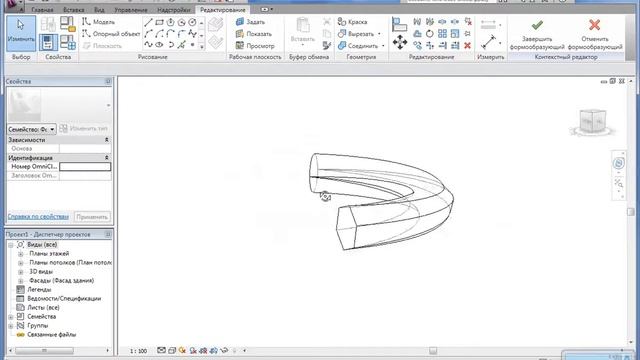This screenshot has height=360, width=640.
Task: Toggle Shadows on view control bar
Action: (193, 351)
